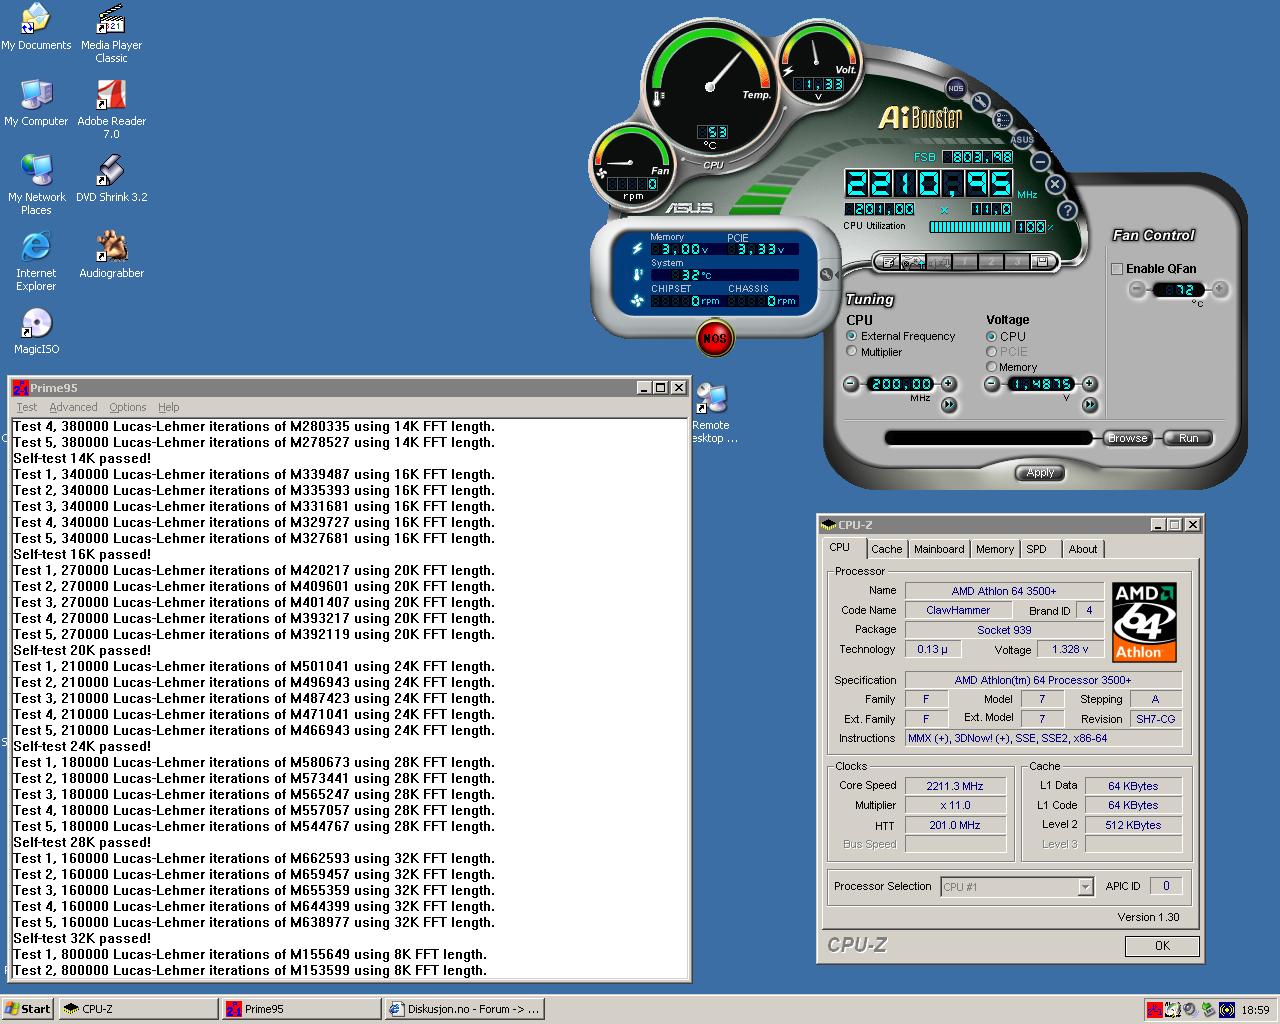Viewport: 1280px width, 1024px height.
Task: Click AI Booster's round X (close) icon
Action: tap(1055, 184)
